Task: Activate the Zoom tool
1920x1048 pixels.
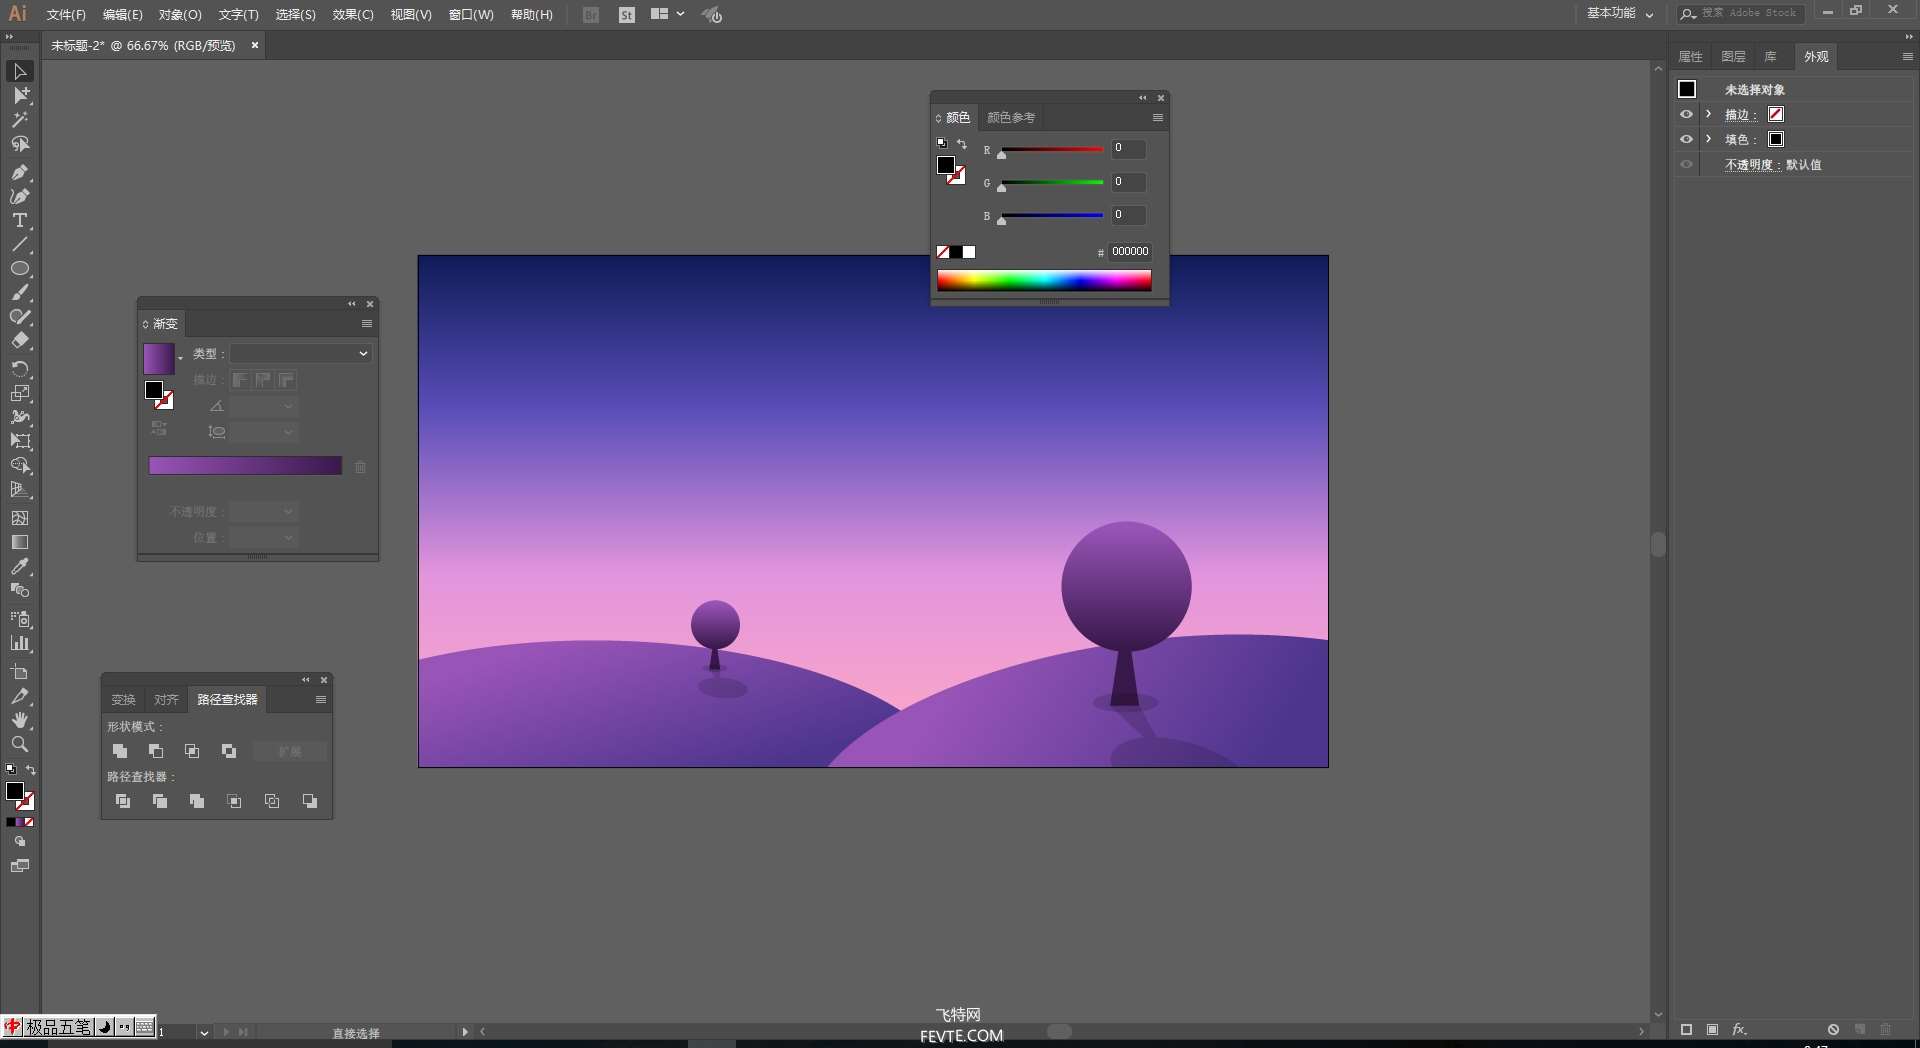Action: click(x=19, y=745)
